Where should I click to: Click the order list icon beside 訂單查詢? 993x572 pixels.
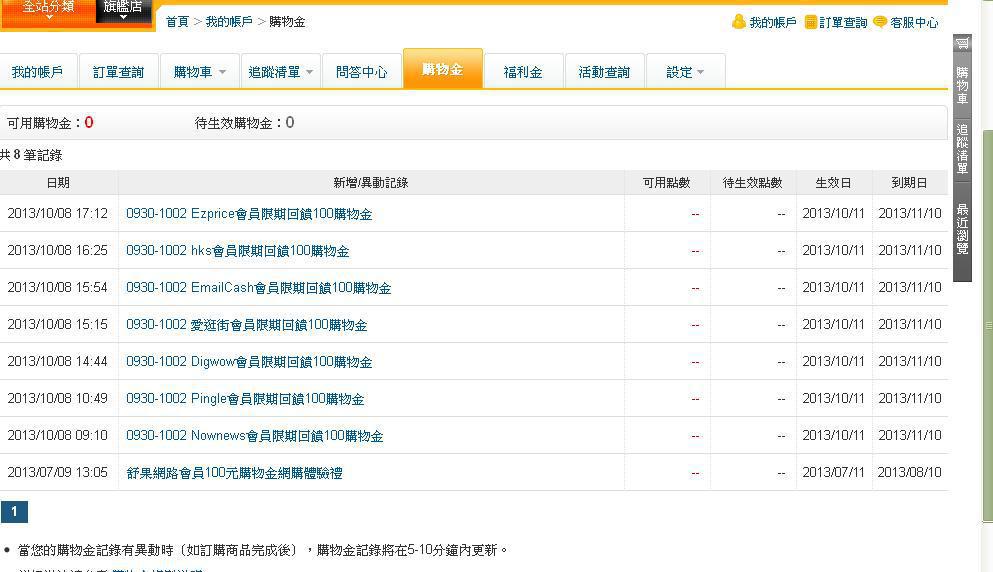pos(811,22)
